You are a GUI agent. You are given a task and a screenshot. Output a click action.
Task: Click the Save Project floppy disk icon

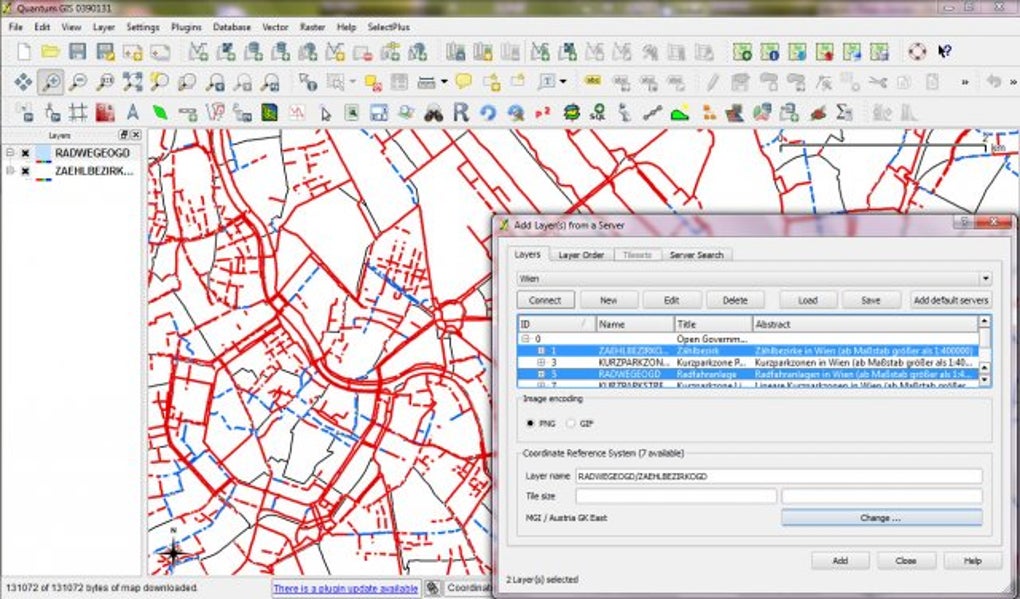[x=77, y=51]
